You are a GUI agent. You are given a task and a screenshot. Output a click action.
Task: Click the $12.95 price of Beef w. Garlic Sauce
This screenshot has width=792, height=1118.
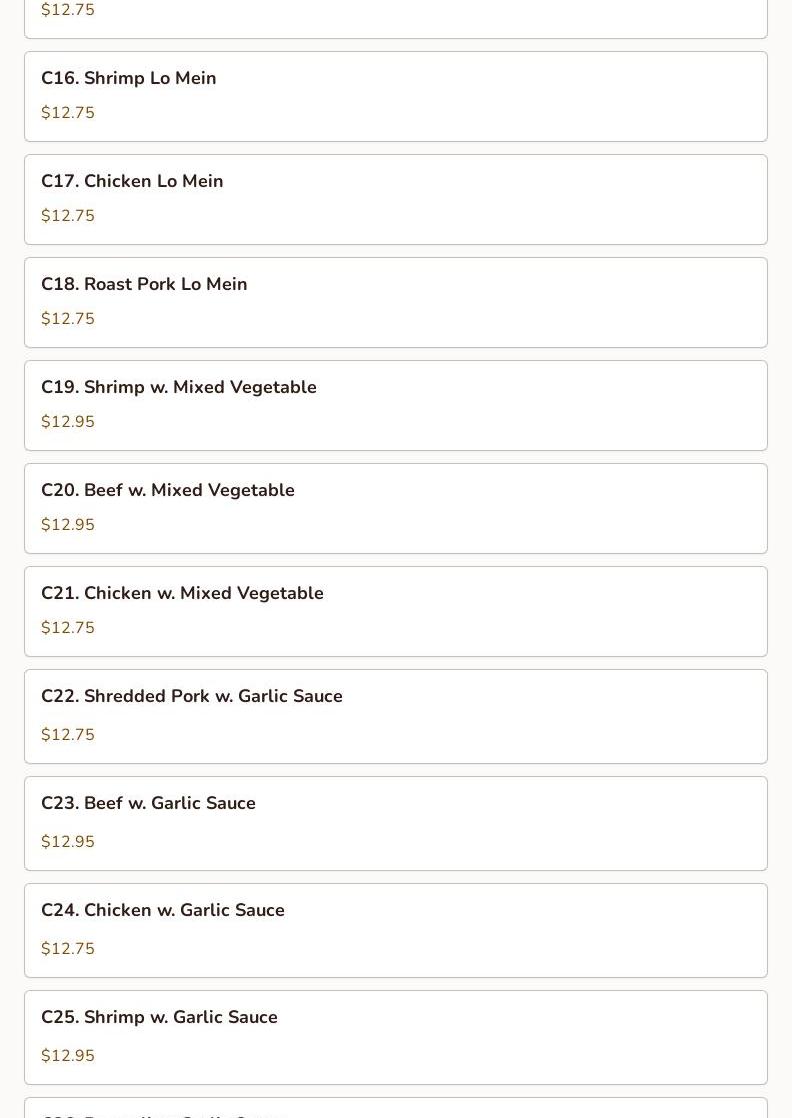(68, 841)
